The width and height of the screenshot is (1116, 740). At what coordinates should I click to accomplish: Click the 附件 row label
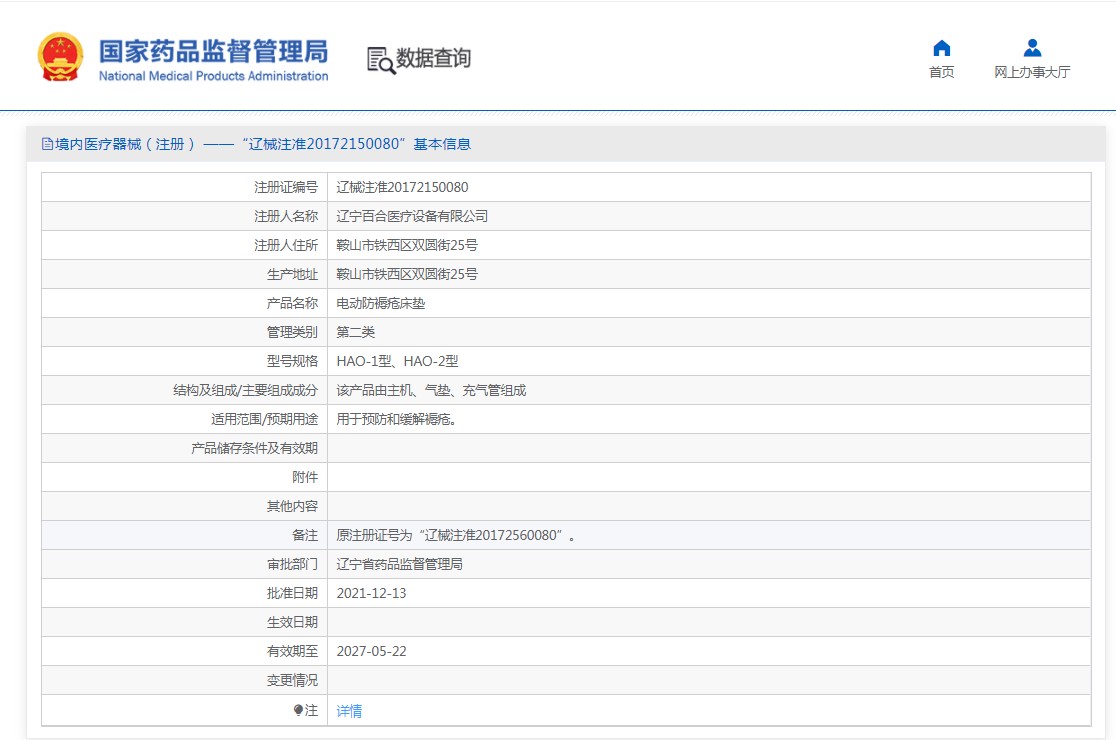(x=305, y=477)
